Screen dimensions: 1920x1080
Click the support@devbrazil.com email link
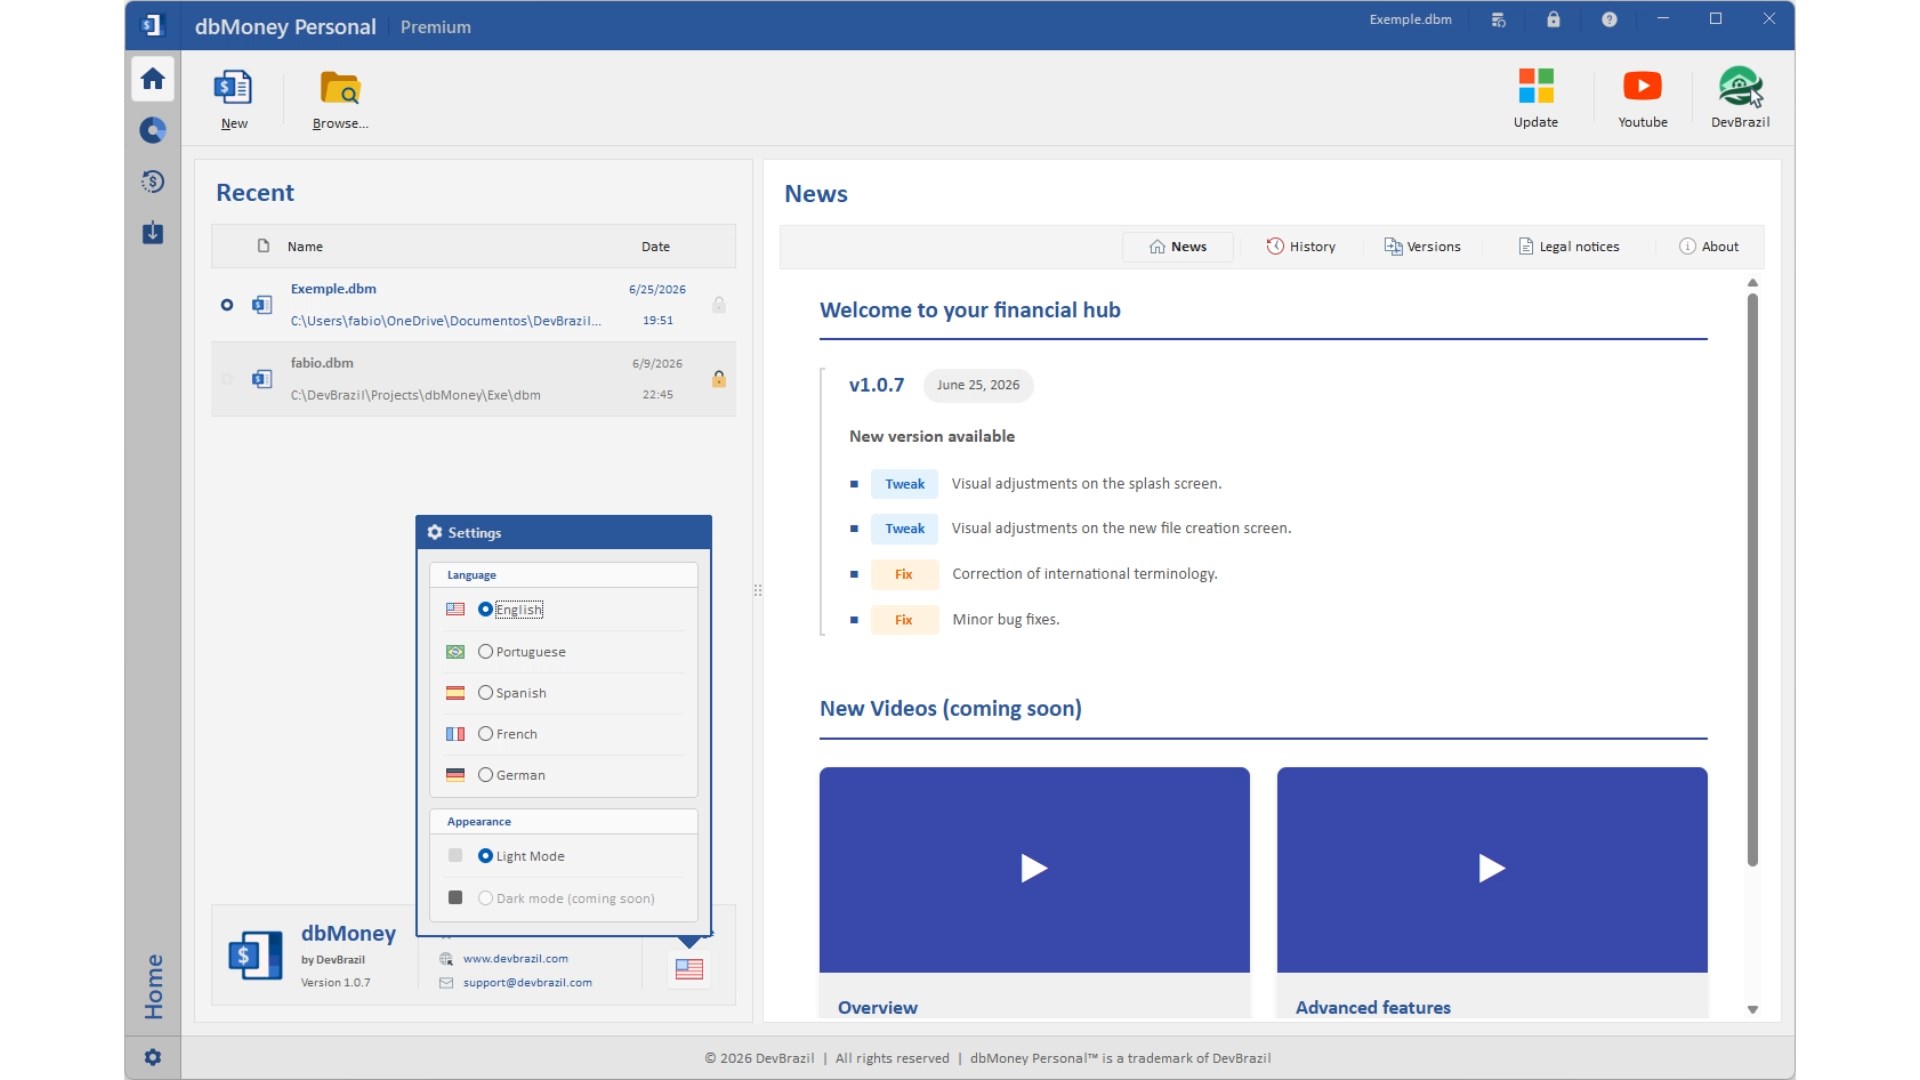click(x=527, y=983)
